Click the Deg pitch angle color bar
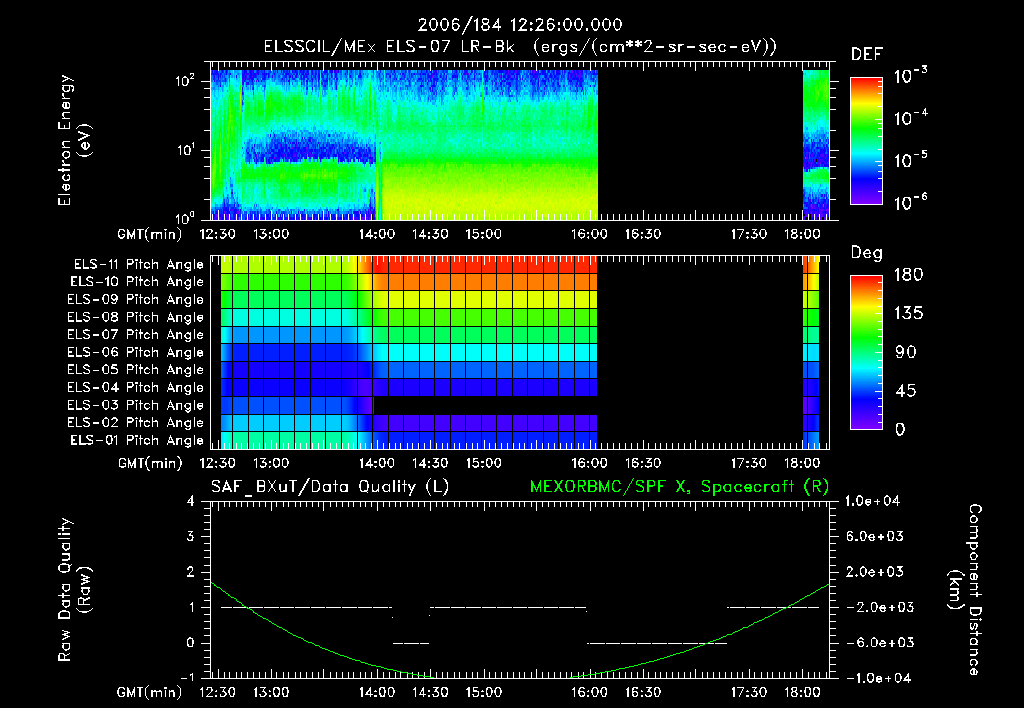Image resolution: width=1024 pixels, height=708 pixels. coord(867,352)
